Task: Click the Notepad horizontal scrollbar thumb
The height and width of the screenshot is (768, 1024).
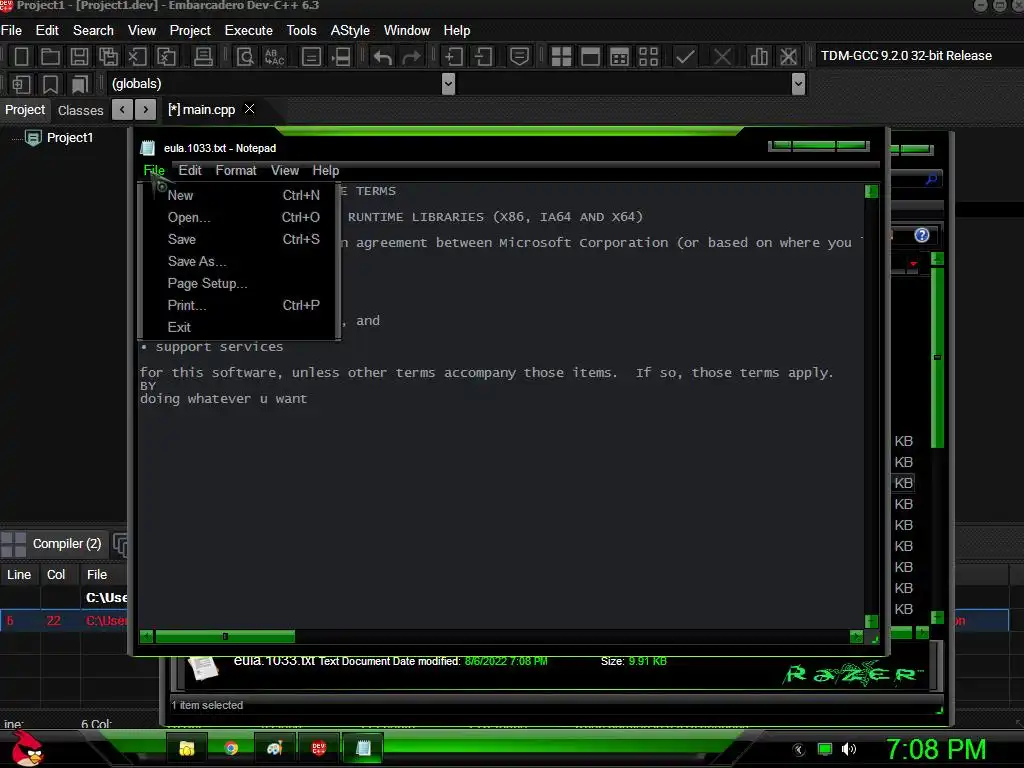Action: (225, 636)
